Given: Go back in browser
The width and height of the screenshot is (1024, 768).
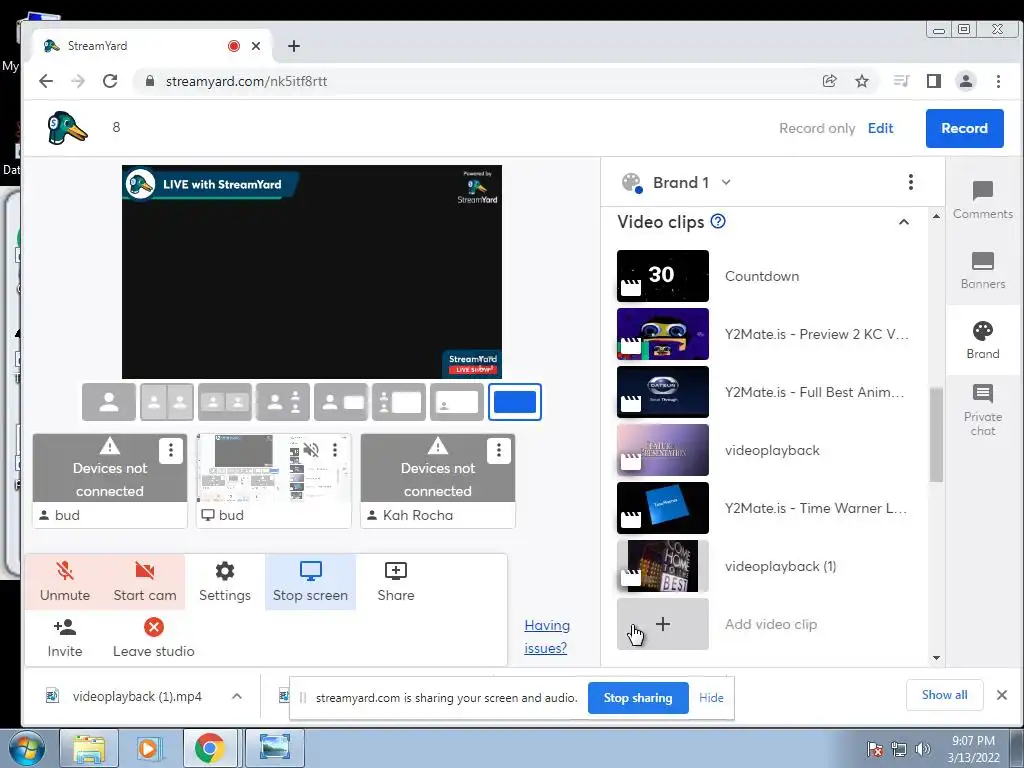Looking at the screenshot, I should (46, 81).
